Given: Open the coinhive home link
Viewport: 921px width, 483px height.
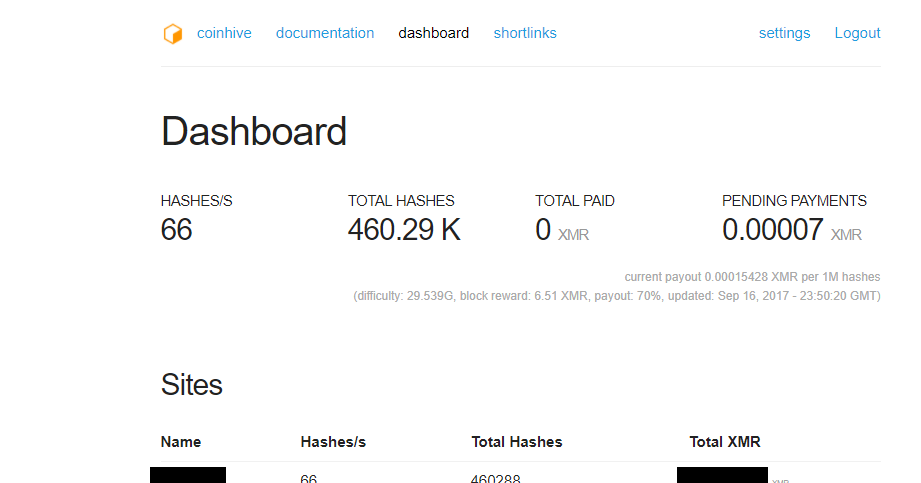Looking at the screenshot, I should [x=224, y=33].
